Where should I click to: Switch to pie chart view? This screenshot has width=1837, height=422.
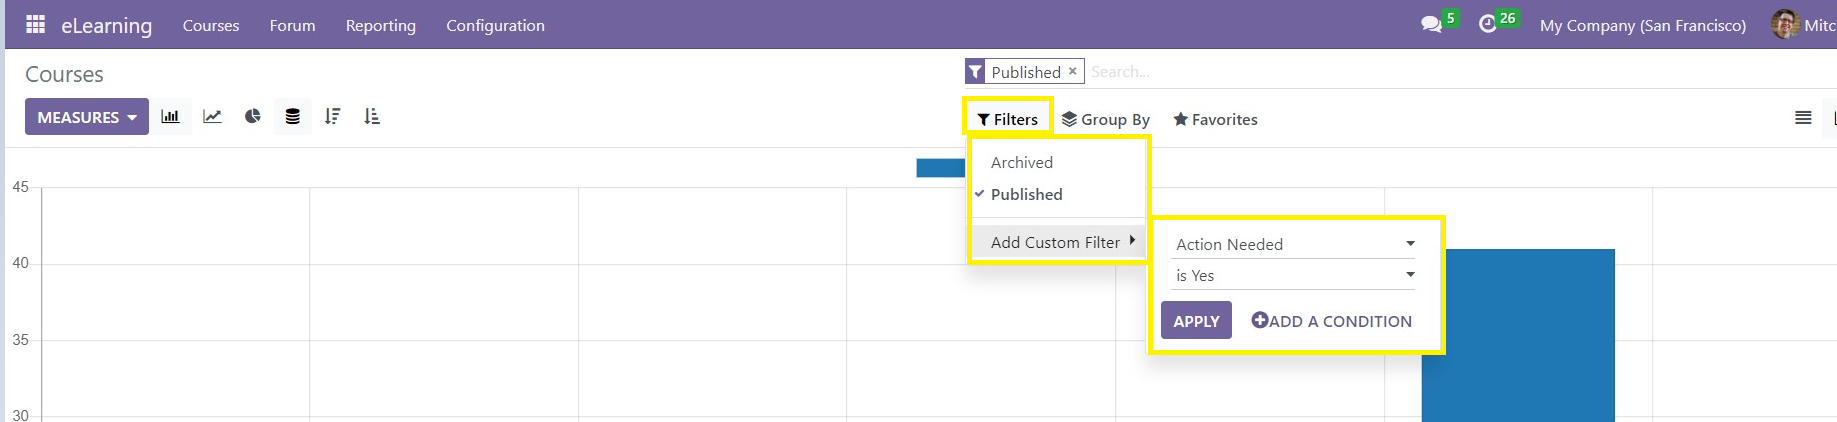point(252,116)
